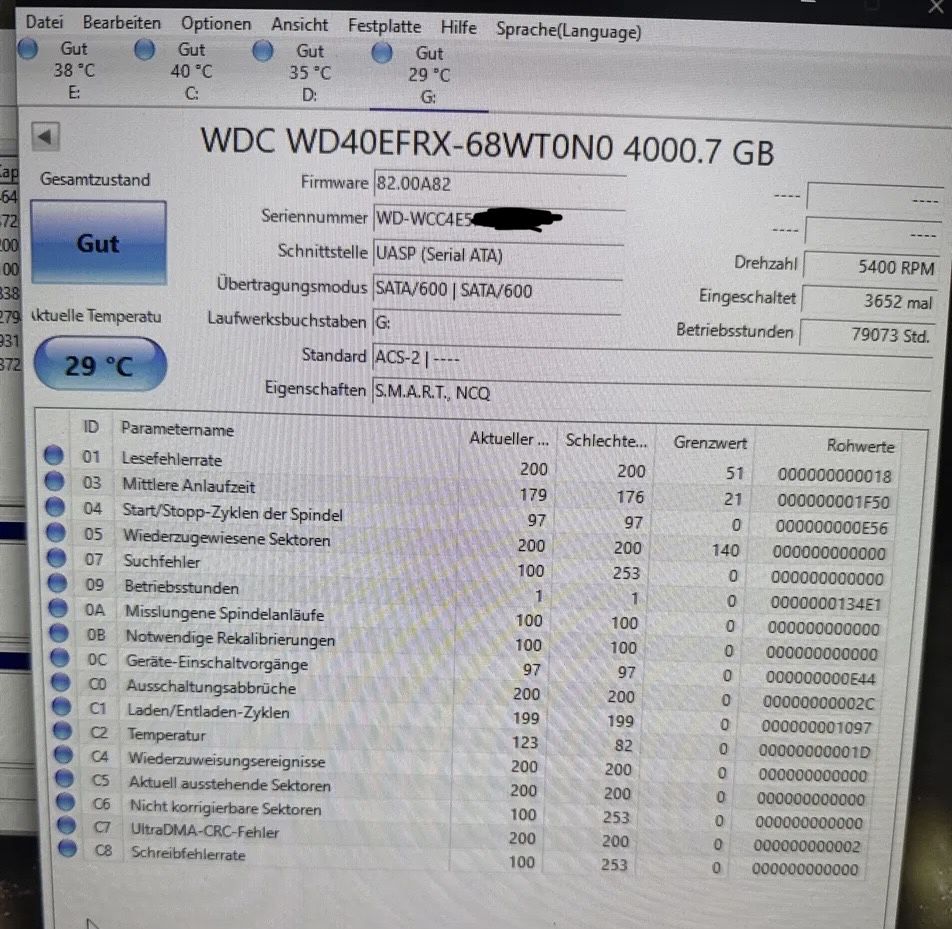Click status orb of C5 Aktuell ausstehende Sektoren

[x=64, y=778]
